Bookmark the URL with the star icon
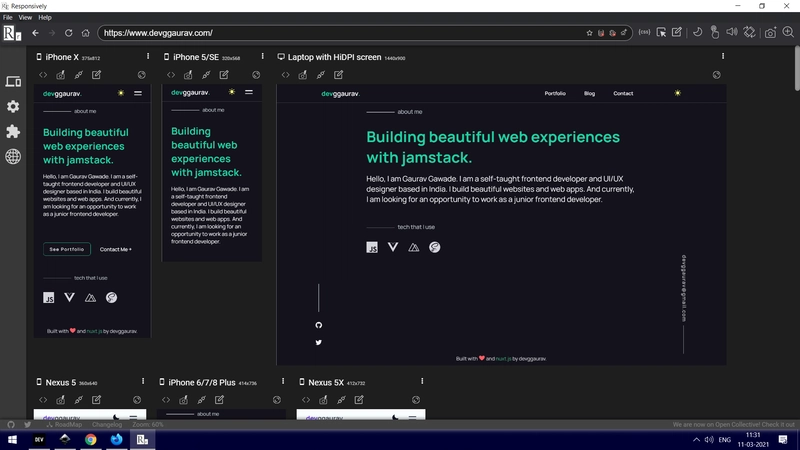Viewport: 800px width, 450px height. point(589,33)
